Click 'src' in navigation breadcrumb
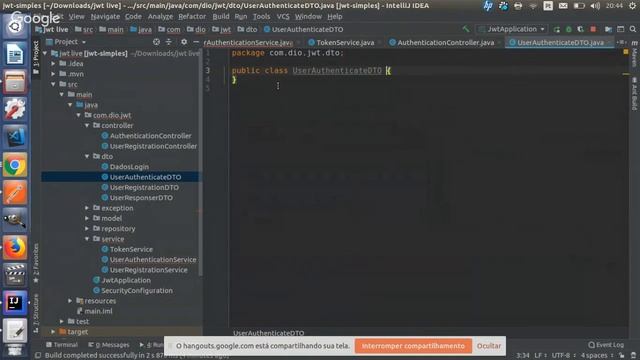This screenshot has width=640, height=360. tap(84, 29)
